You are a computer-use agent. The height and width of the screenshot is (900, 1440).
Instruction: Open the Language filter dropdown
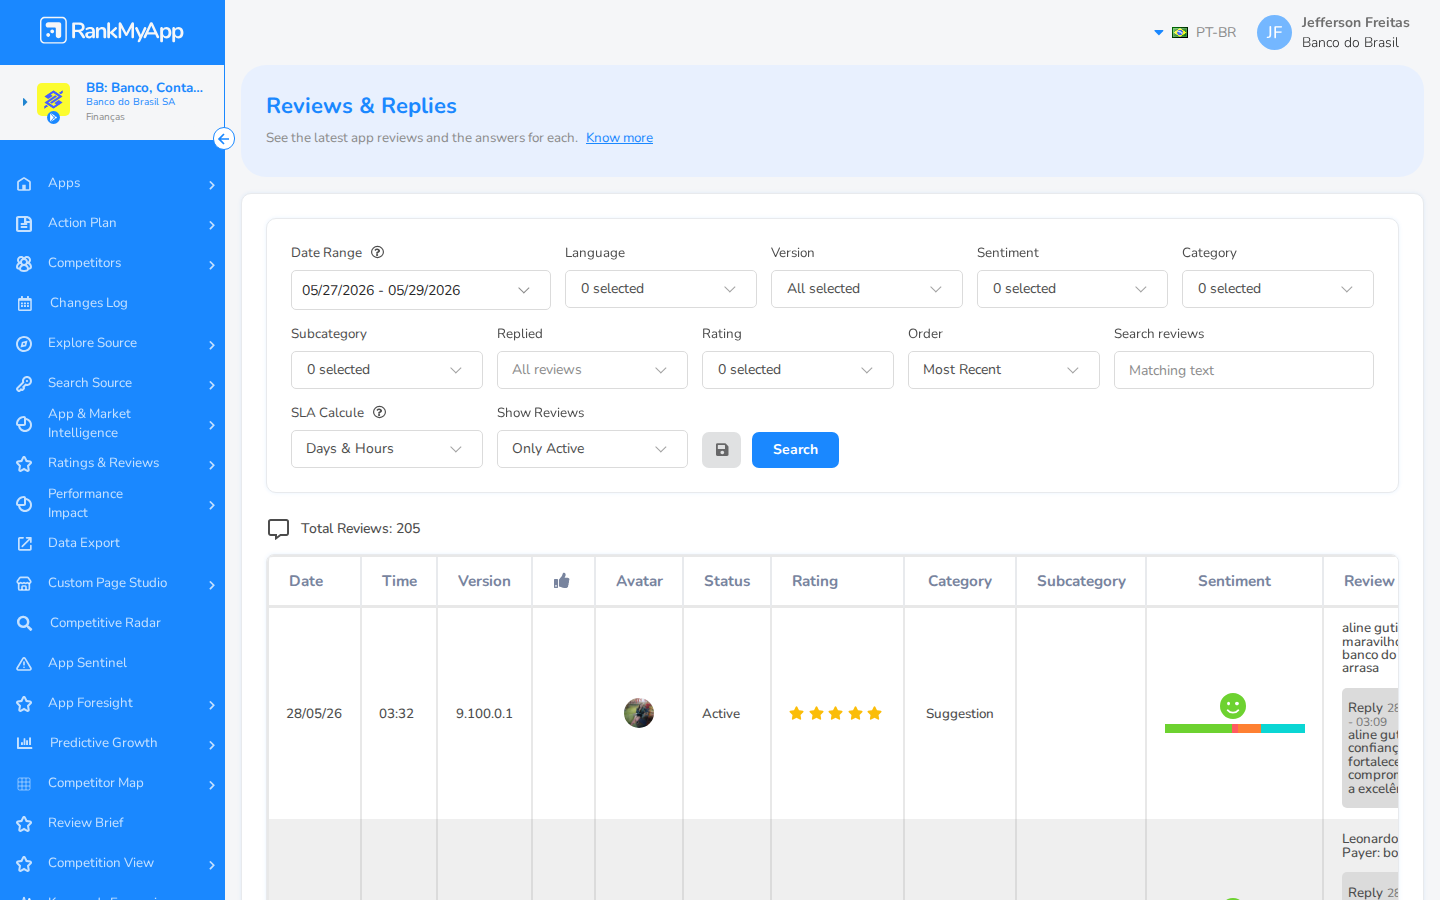point(661,289)
